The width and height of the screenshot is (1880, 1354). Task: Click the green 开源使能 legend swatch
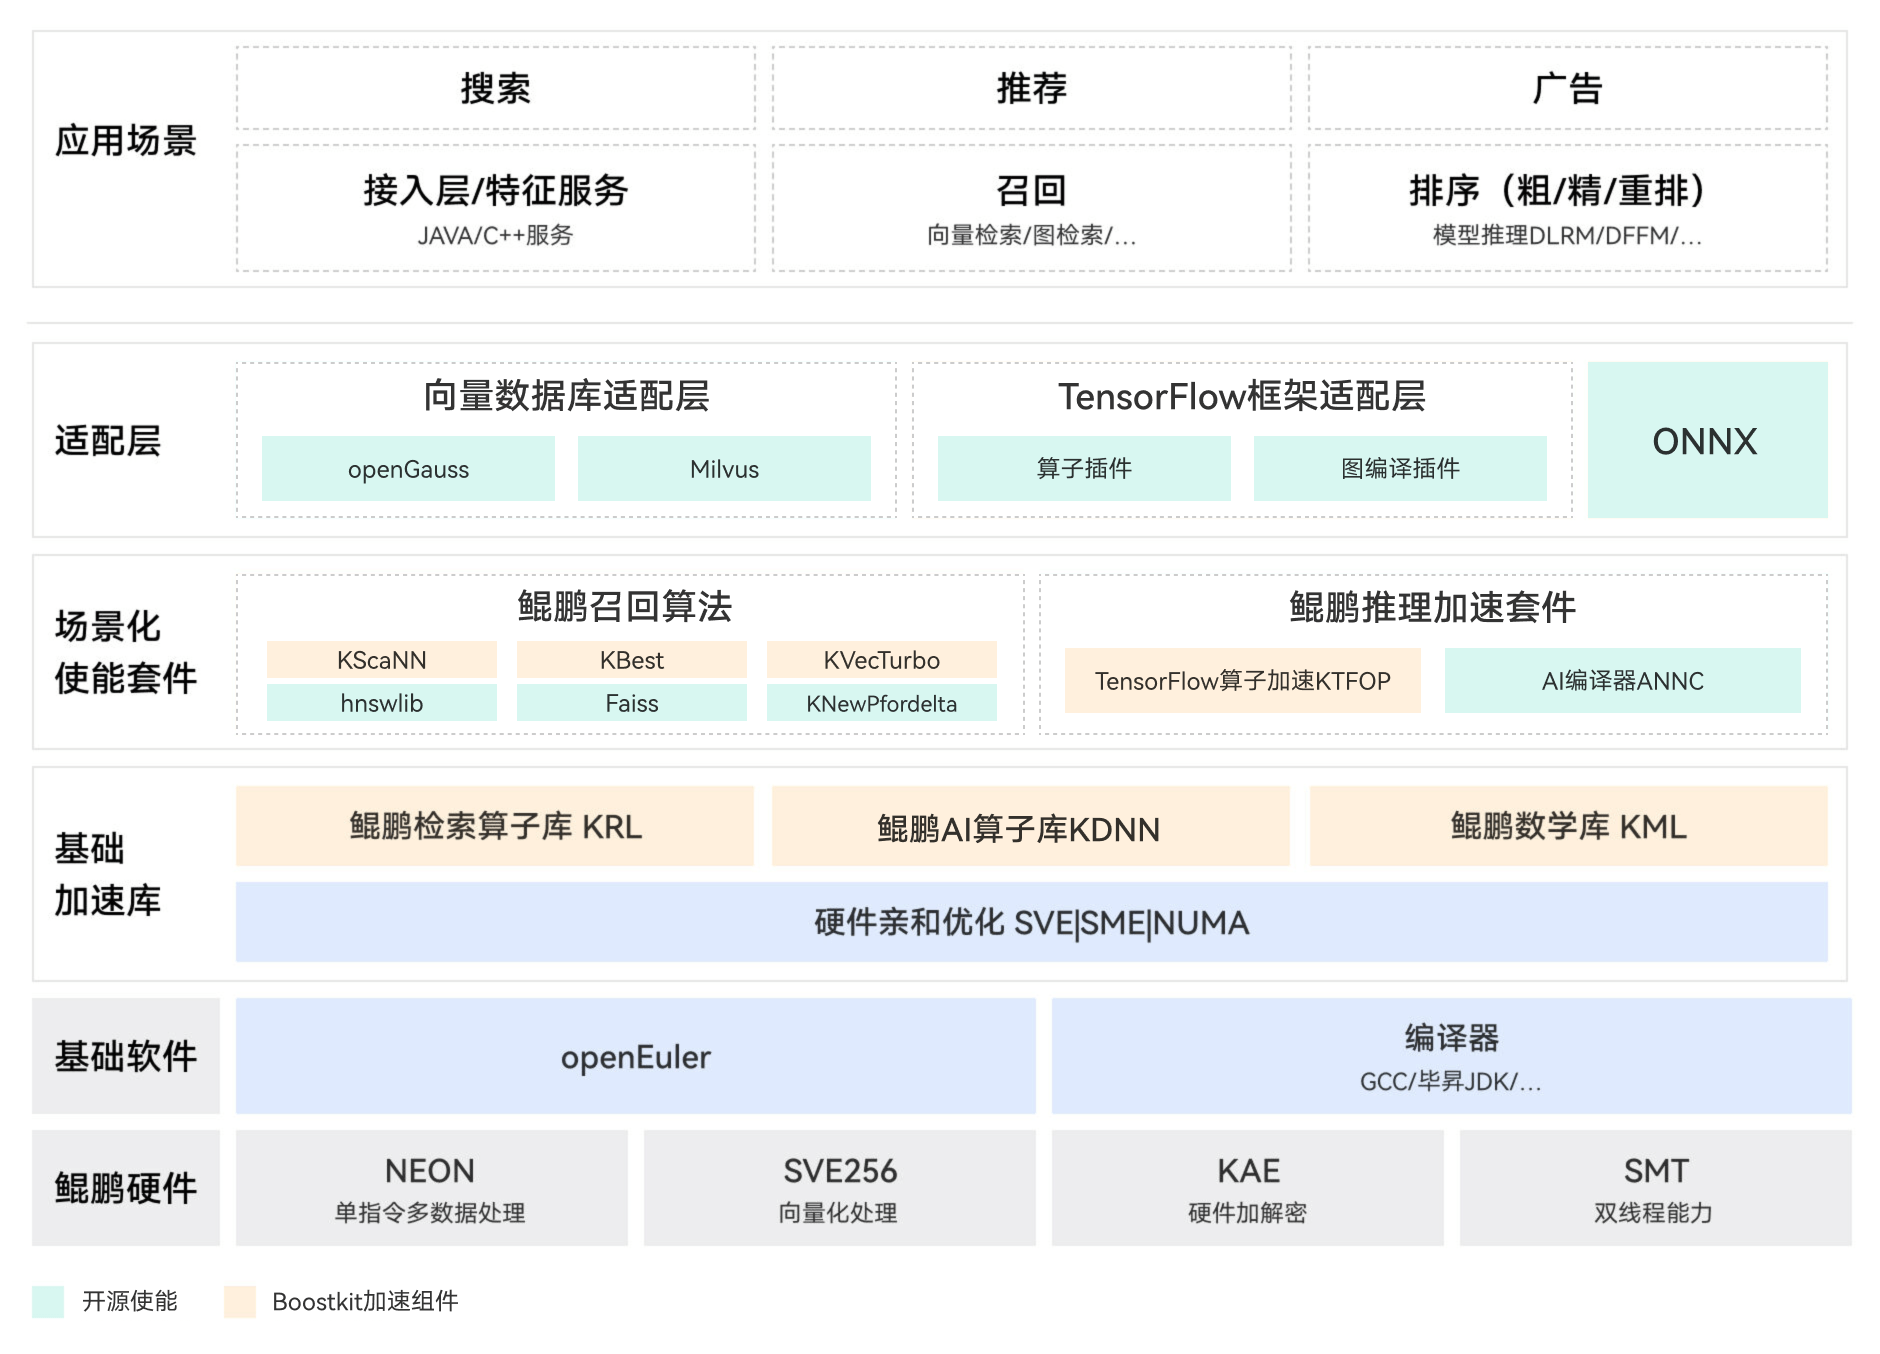coord(48,1301)
